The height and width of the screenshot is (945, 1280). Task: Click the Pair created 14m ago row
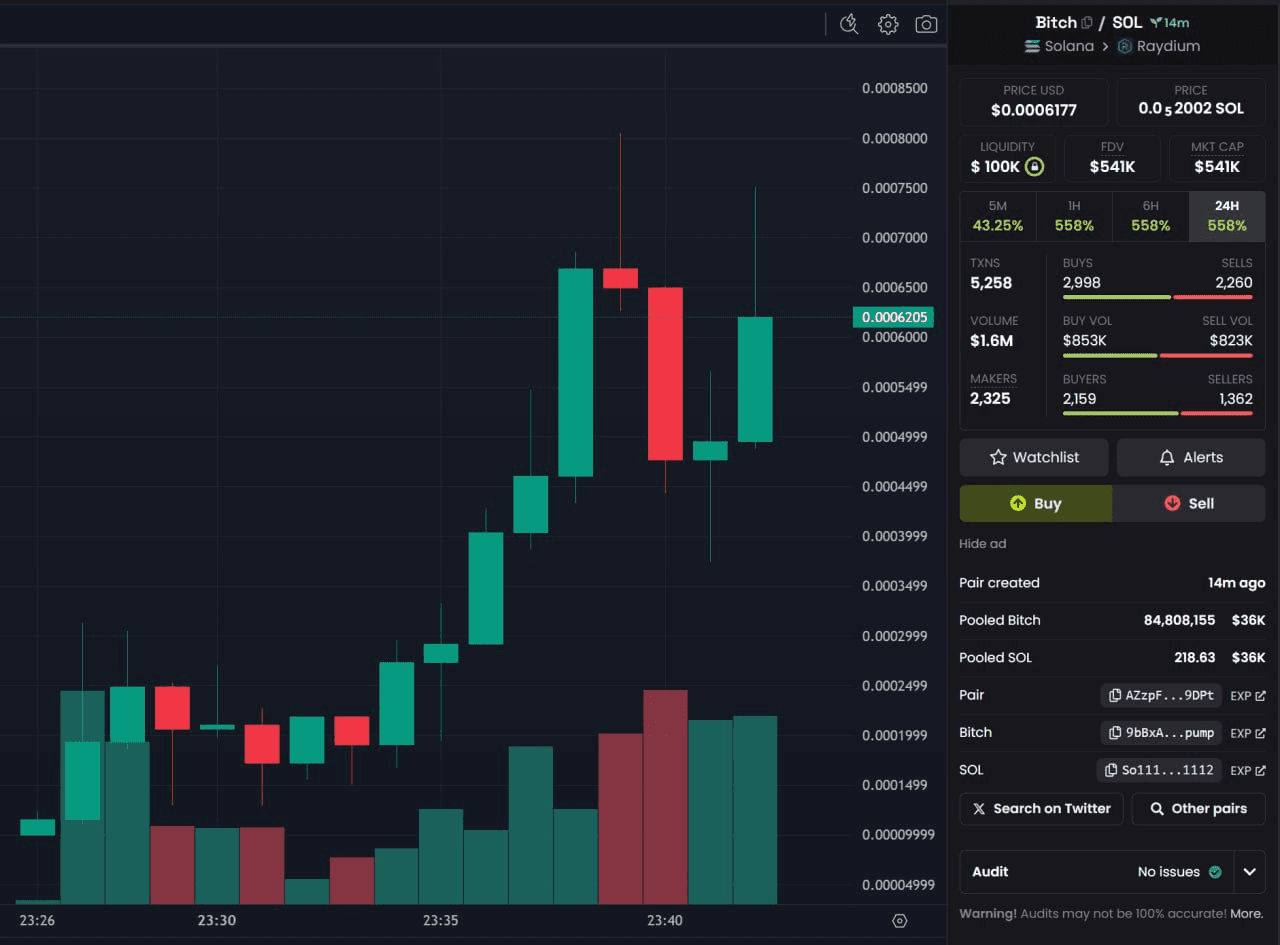(1112, 583)
